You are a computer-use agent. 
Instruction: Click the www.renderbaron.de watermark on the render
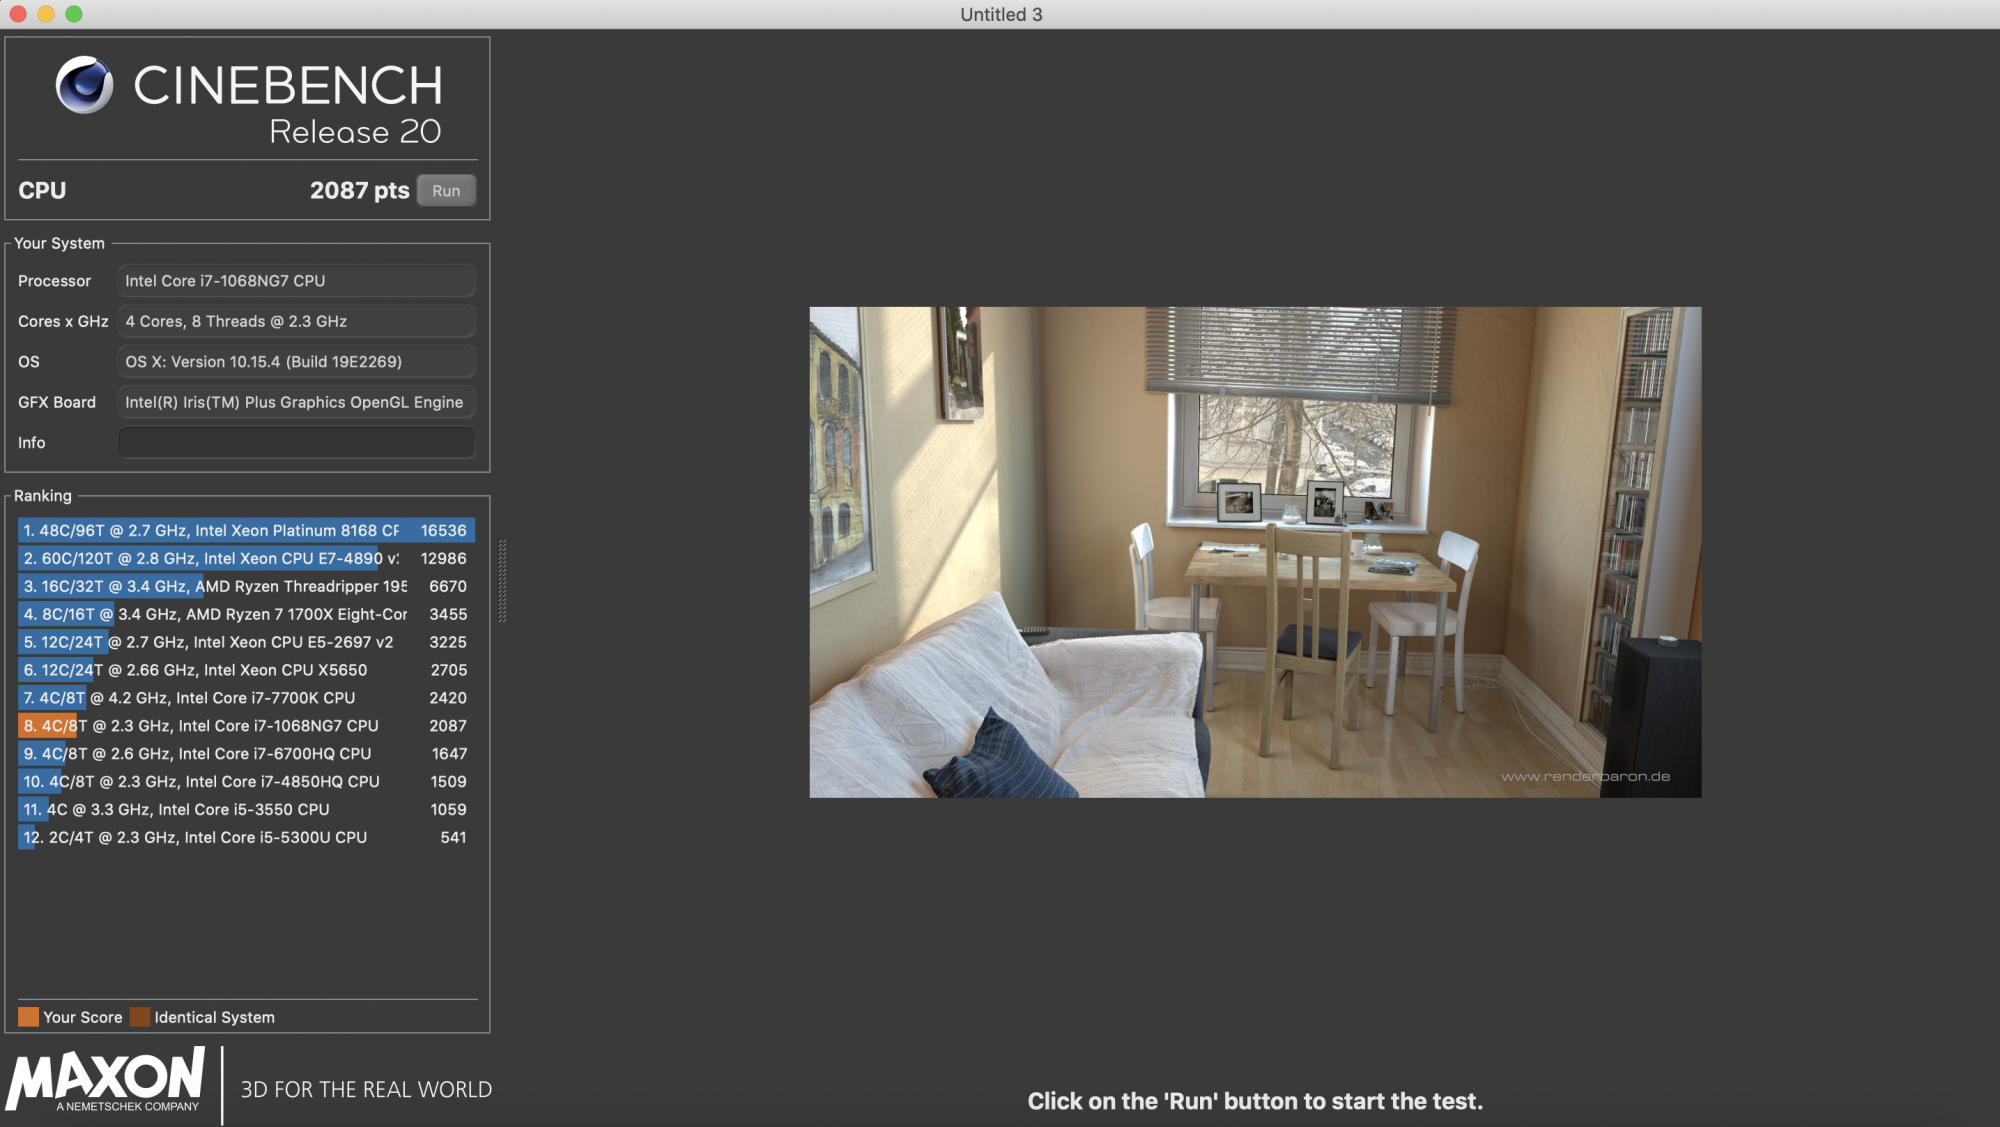1585,776
